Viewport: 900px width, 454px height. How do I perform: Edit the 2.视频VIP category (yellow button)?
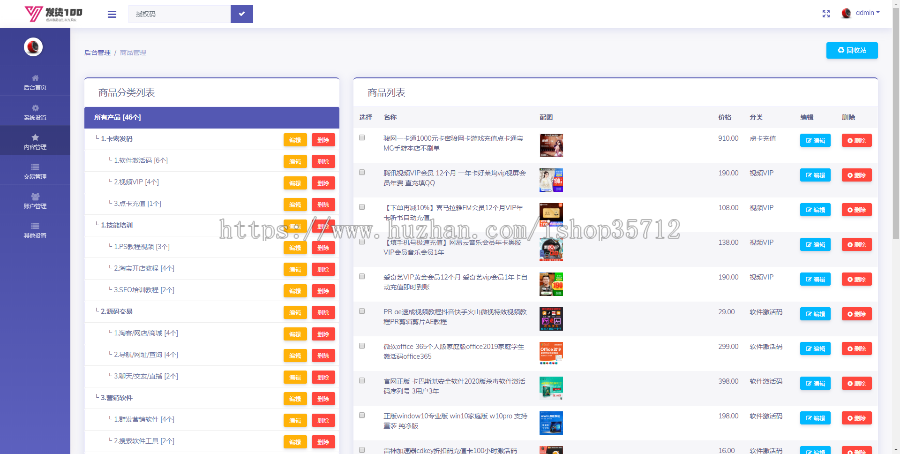295,183
